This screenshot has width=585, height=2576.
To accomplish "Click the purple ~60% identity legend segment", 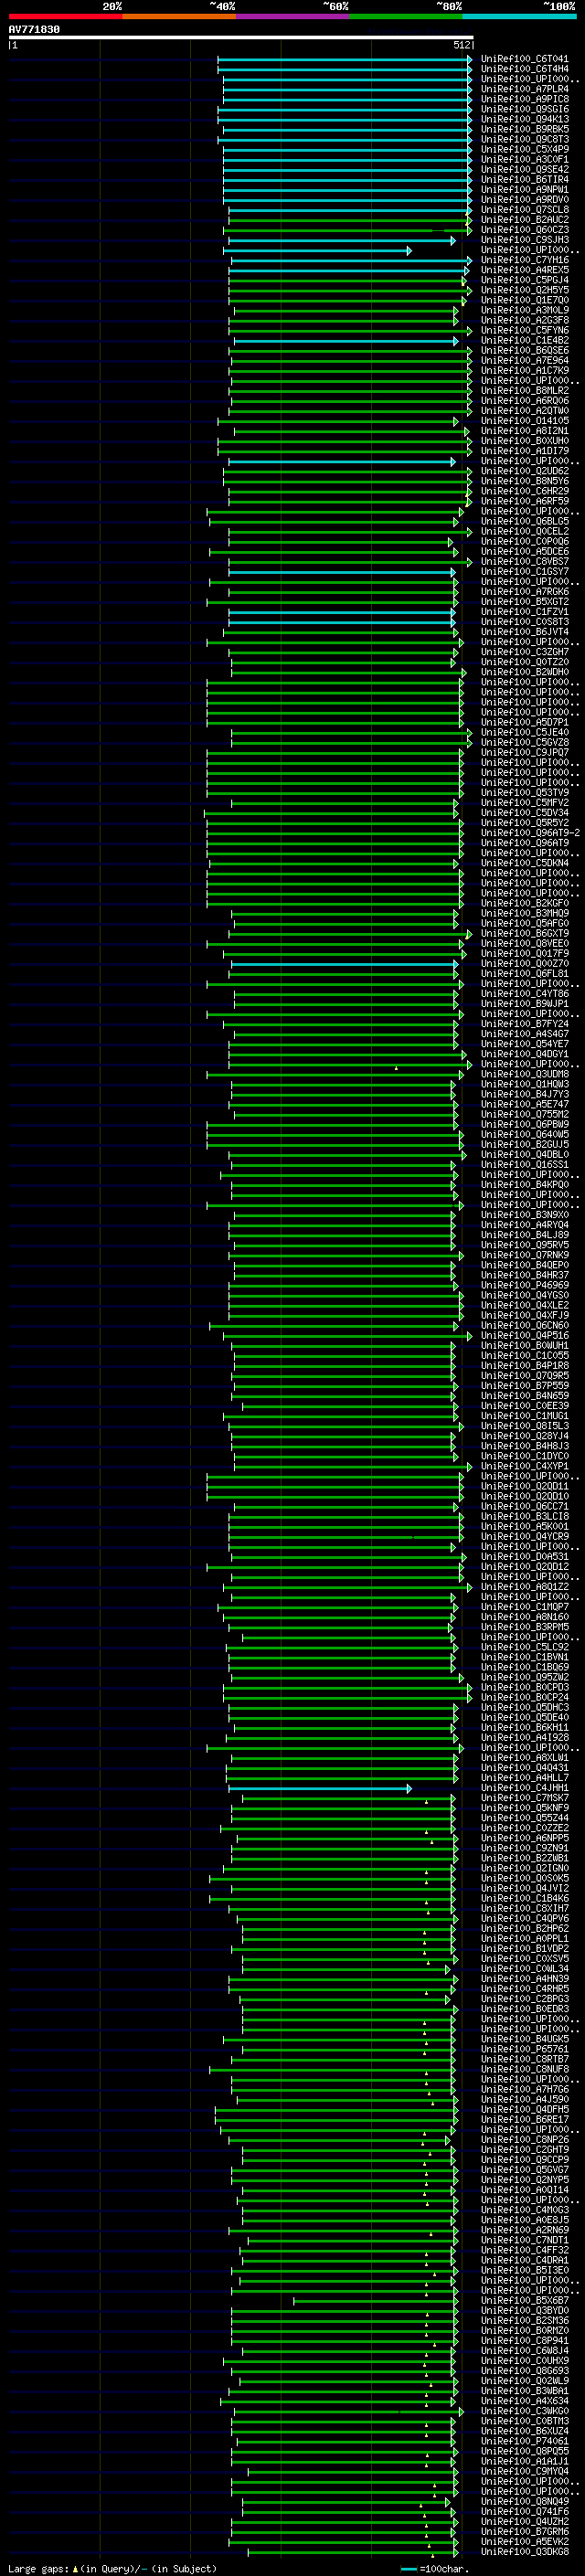I will 292,17.
